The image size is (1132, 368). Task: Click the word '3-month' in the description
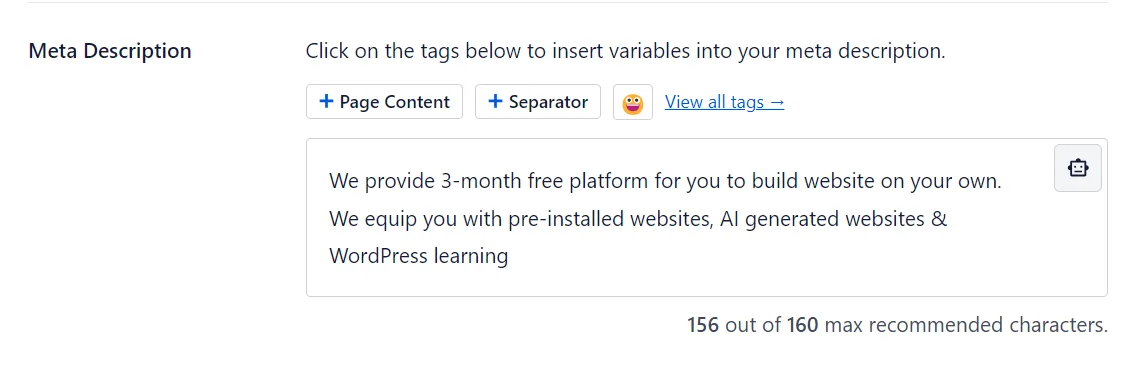click(483, 181)
